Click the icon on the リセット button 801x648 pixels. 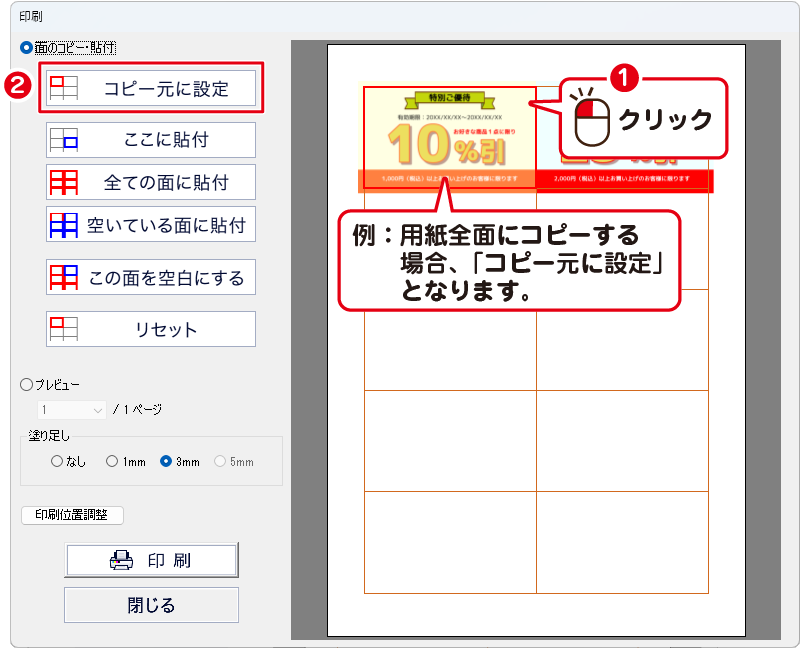point(63,329)
